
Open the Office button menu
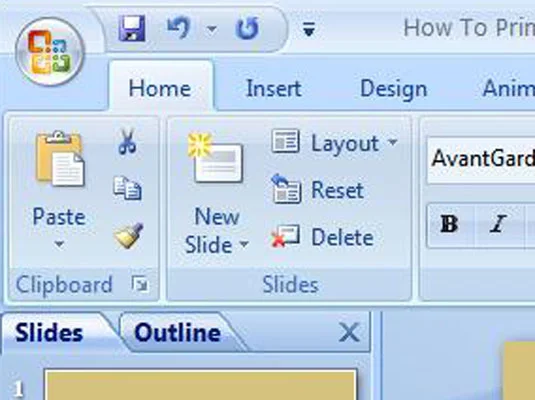(x=50, y=51)
